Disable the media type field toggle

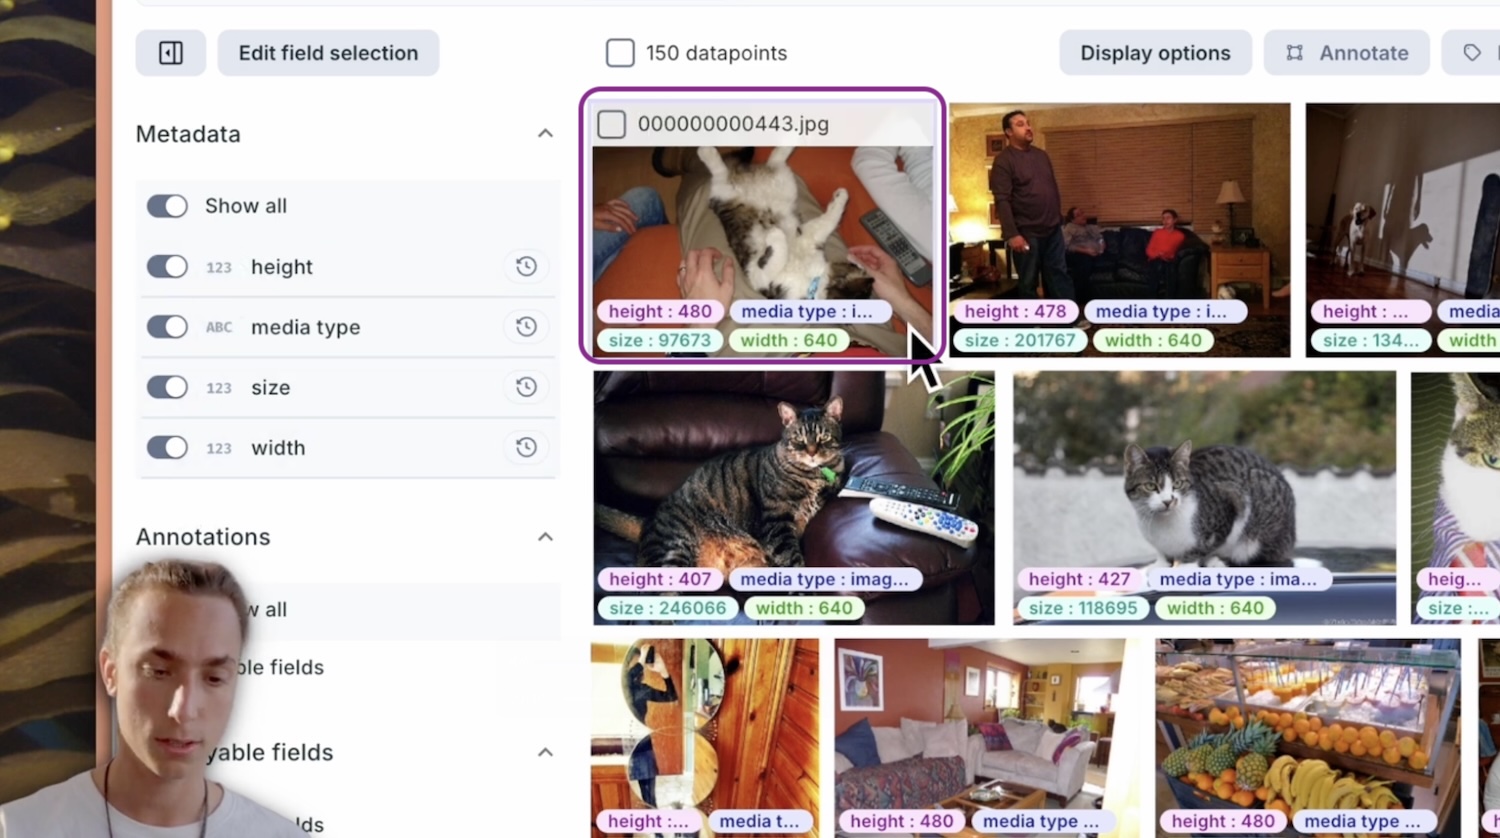[x=167, y=327]
